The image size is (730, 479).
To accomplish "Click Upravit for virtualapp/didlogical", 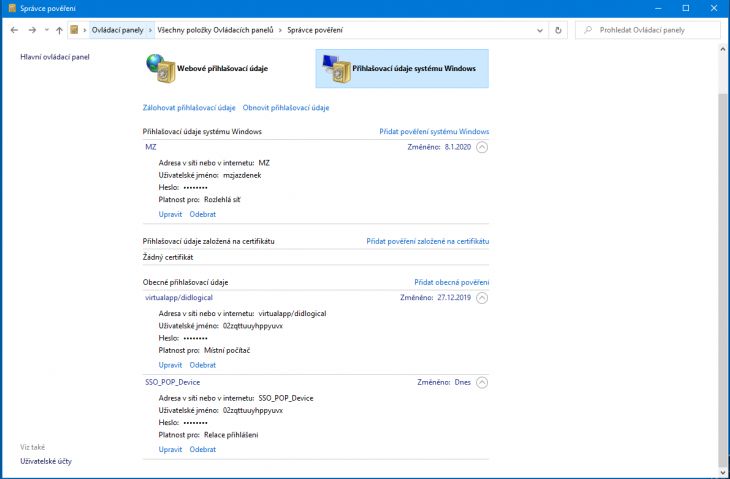I will 170,365.
